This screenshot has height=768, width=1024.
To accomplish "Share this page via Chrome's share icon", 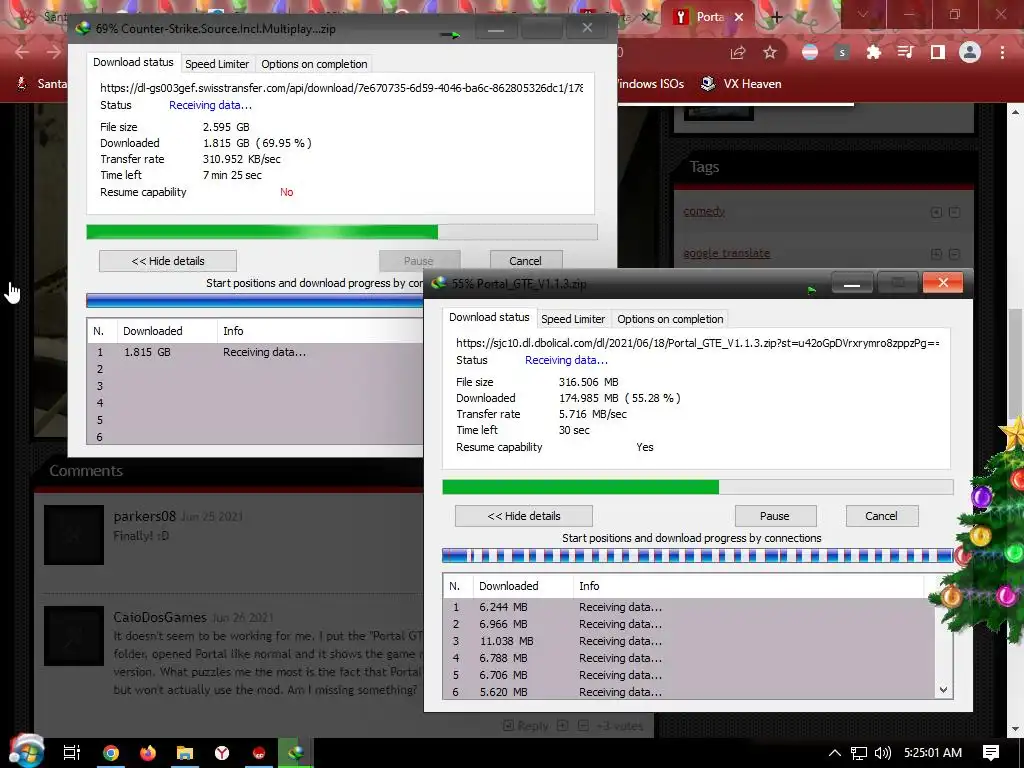I will pyautogui.click(x=738, y=52).
